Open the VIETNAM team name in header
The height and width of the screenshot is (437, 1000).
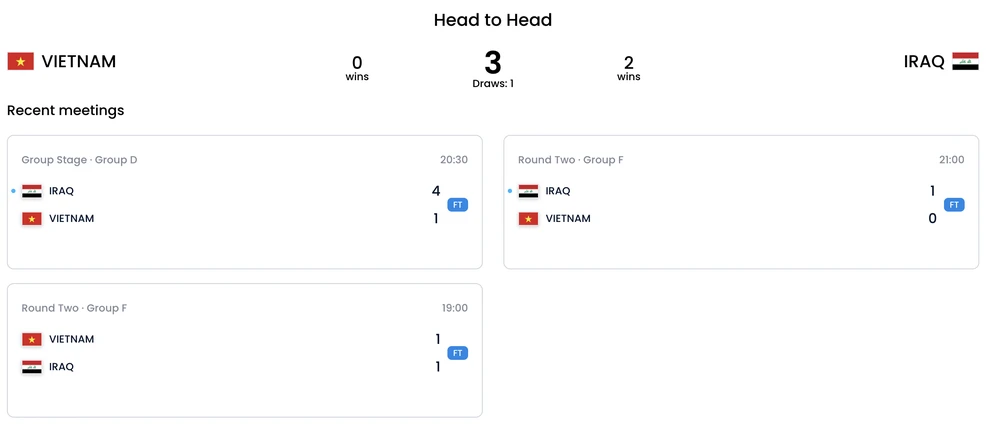79,62
